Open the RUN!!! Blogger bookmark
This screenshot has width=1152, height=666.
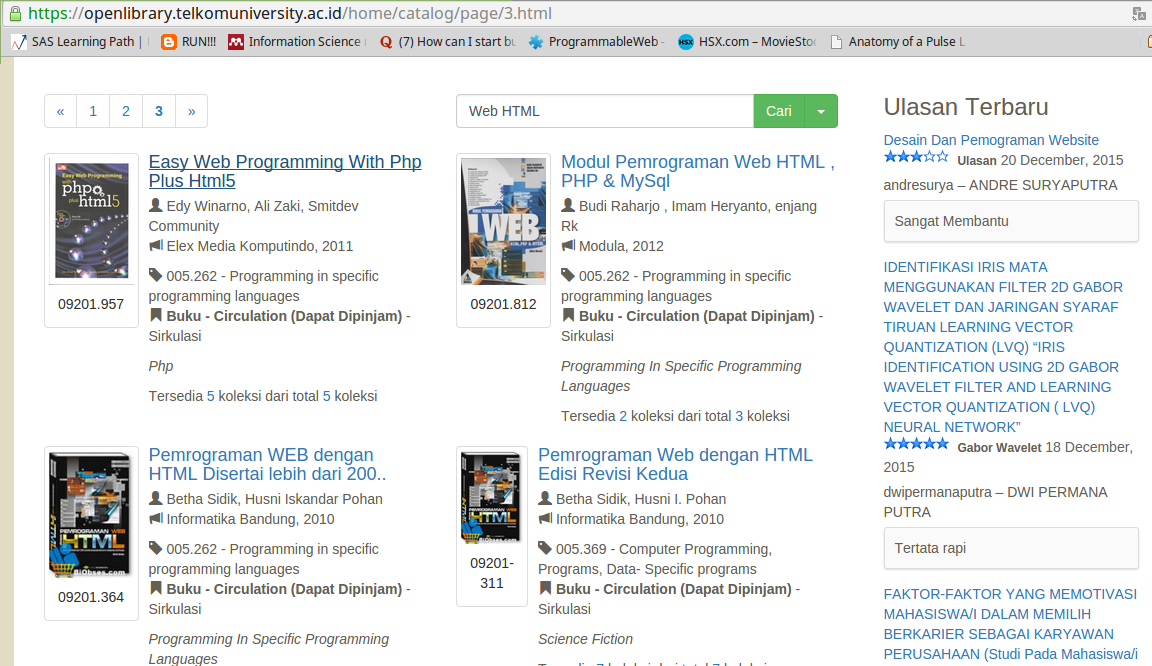click(x=189, y=42)
